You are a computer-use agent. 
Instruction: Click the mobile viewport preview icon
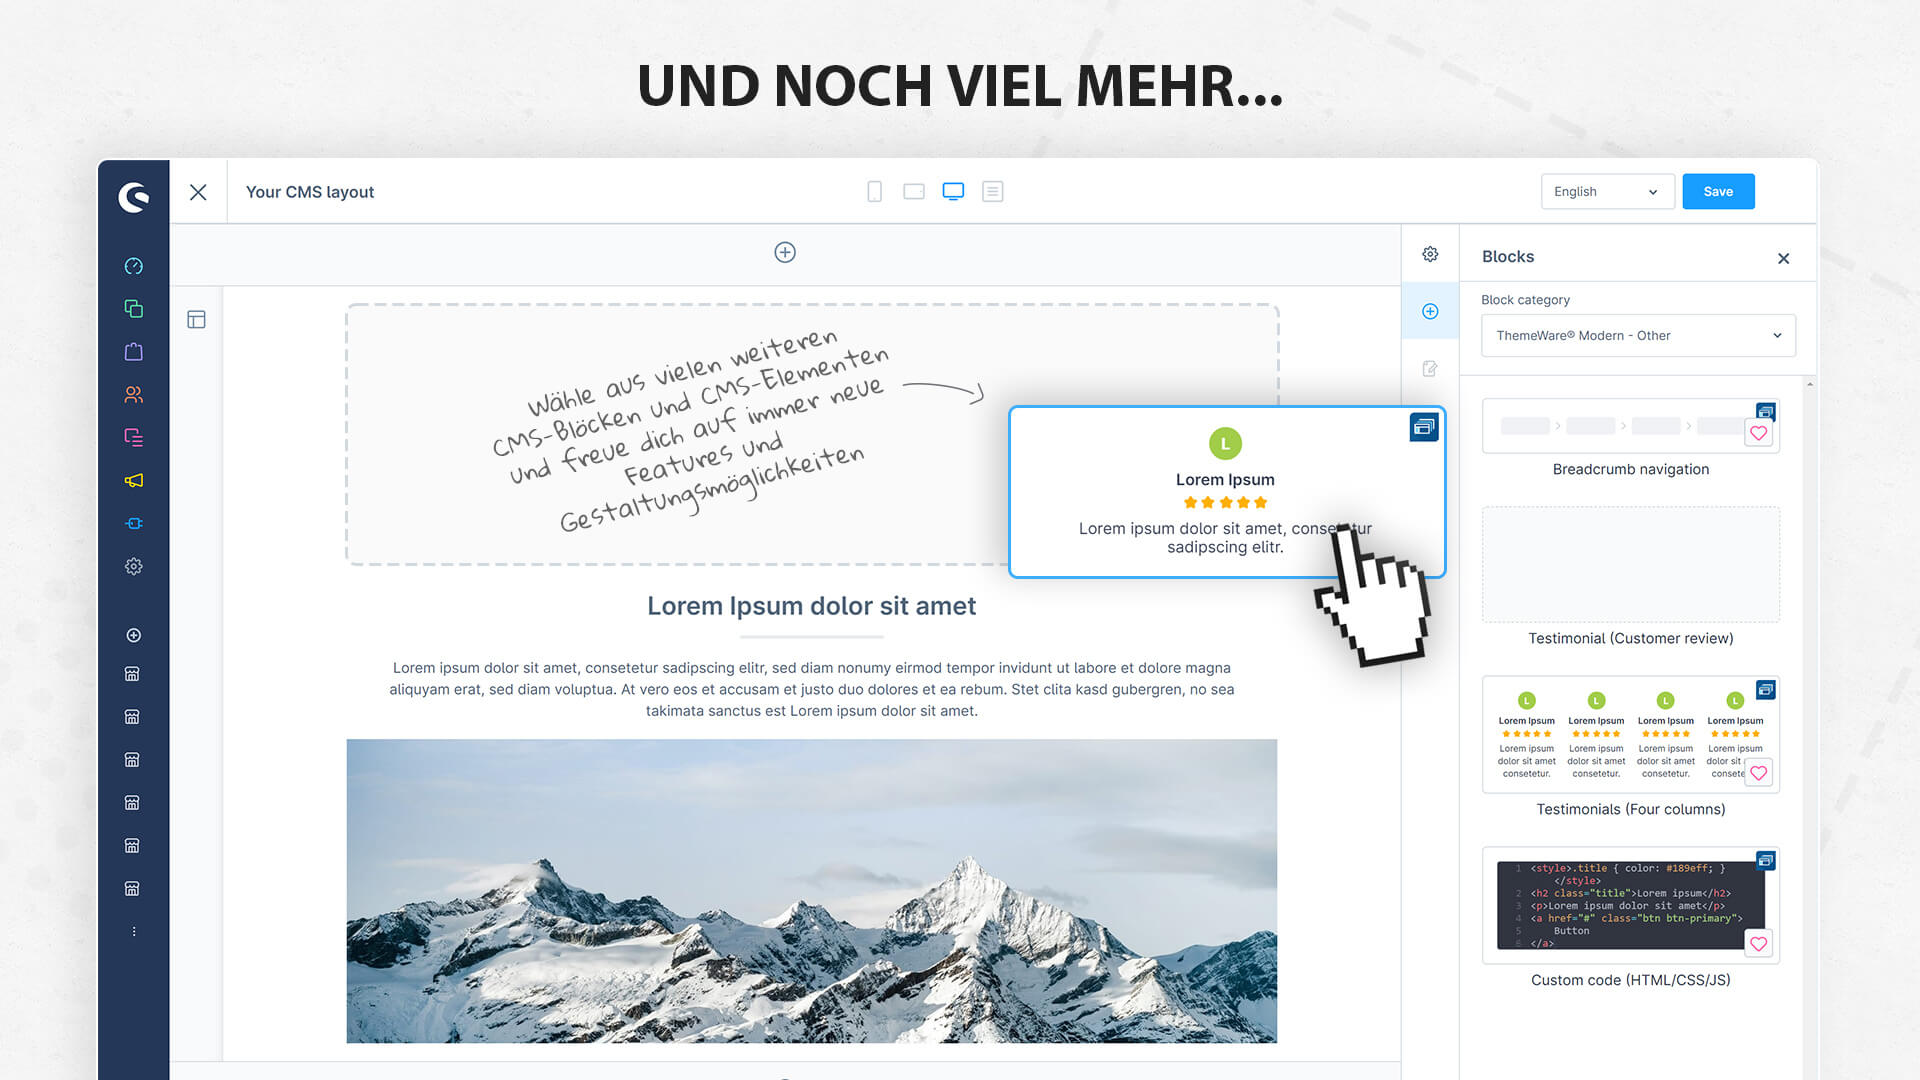(x=873, y=190)
